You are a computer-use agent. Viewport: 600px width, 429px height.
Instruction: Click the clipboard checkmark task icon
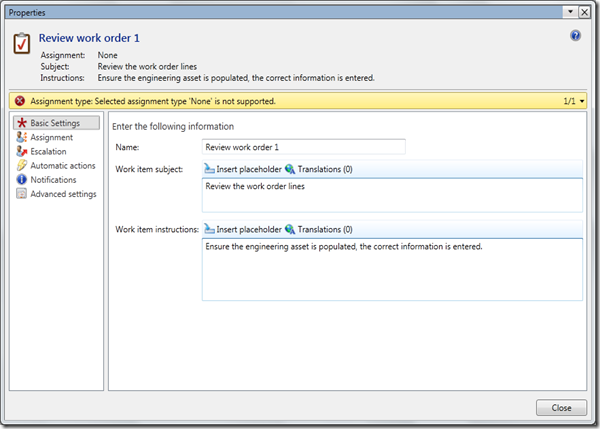[x=21, y=43]
